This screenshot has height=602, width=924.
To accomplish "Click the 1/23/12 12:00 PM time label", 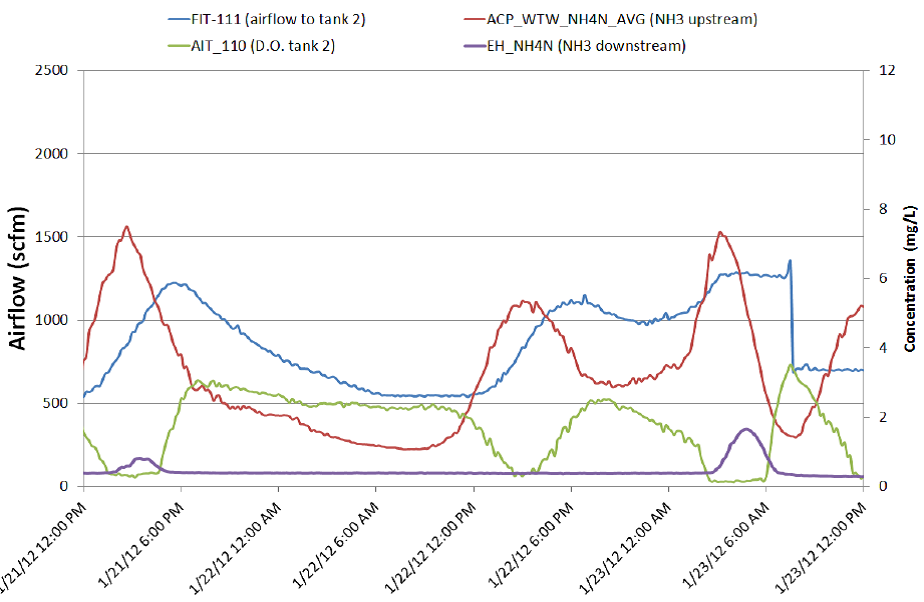I will coord(821,547).
